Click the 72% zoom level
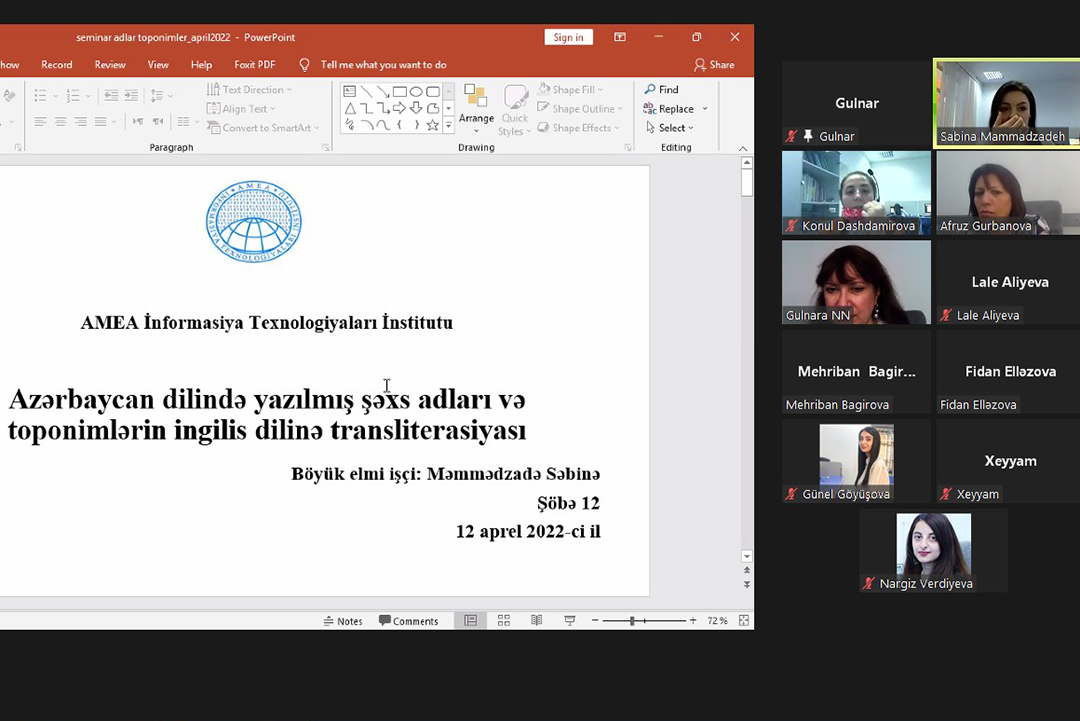This screenshot has width=1080, height=721. [717, 620]
